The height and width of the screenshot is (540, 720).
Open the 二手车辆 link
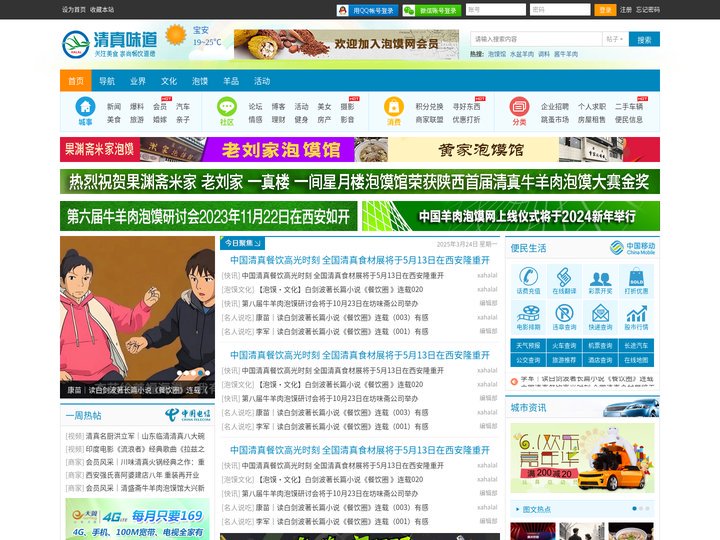point(629,107)
